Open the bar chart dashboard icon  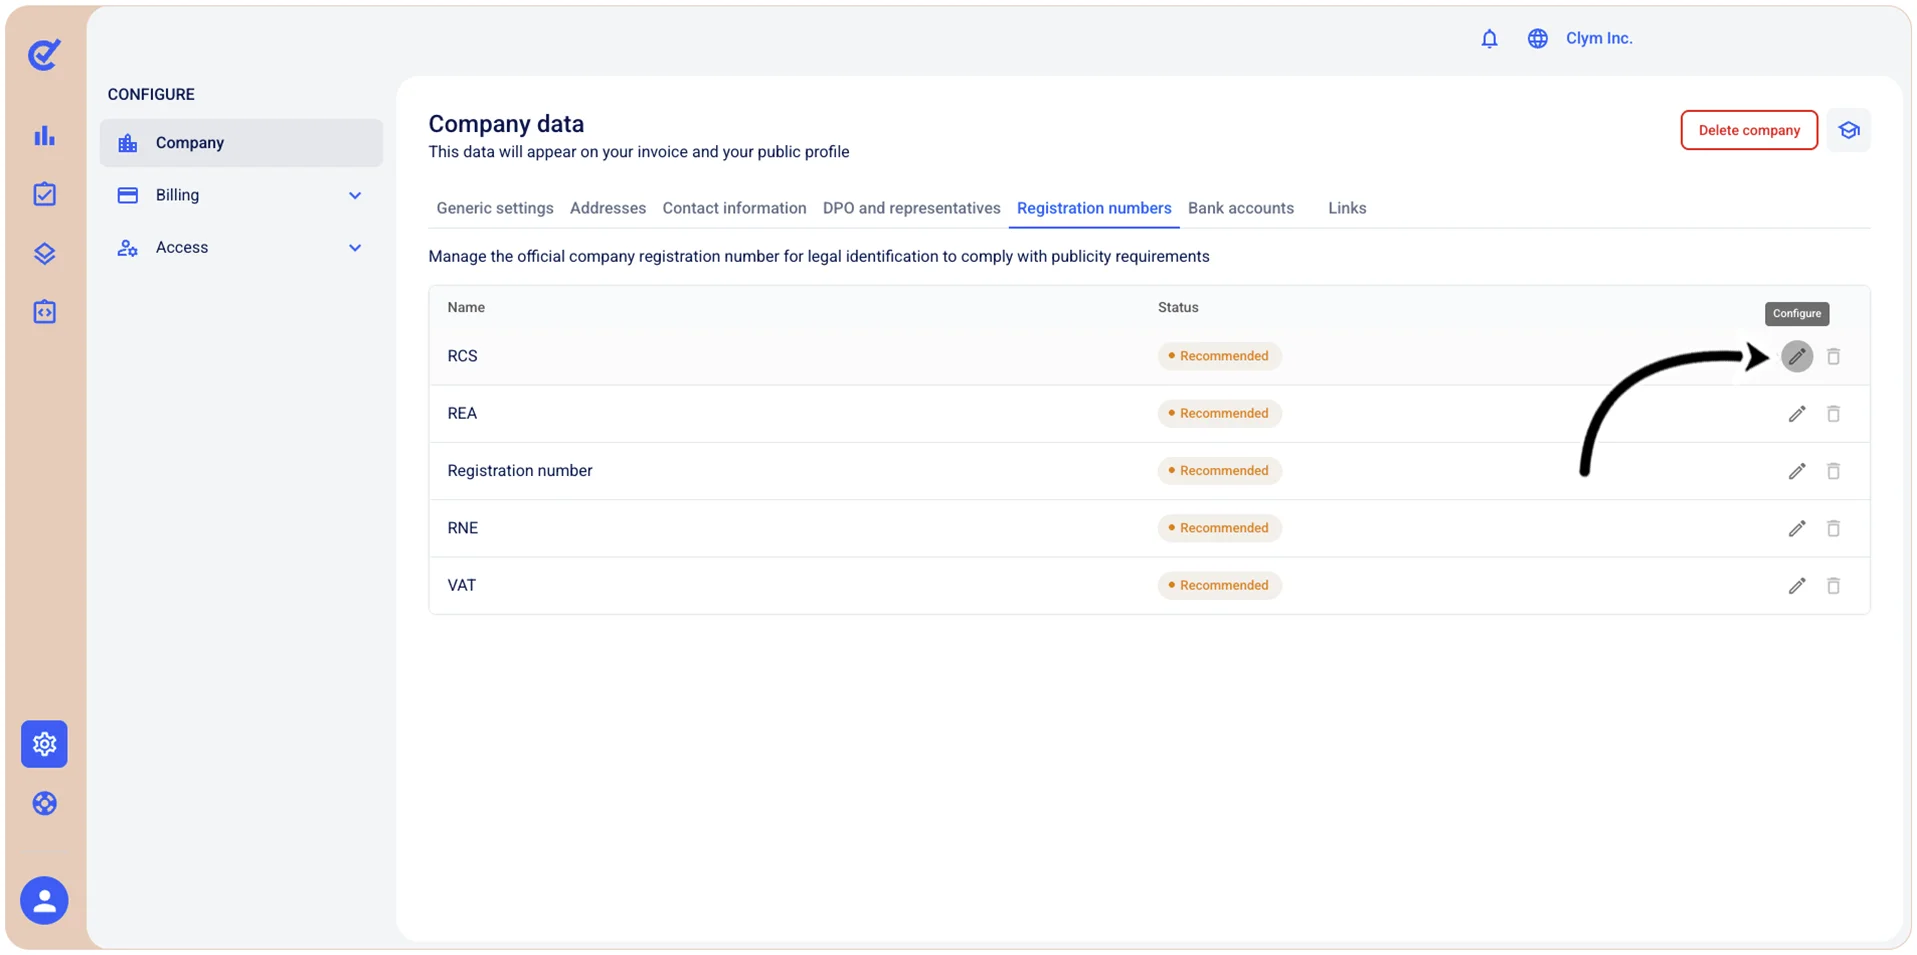pos(44,136)
